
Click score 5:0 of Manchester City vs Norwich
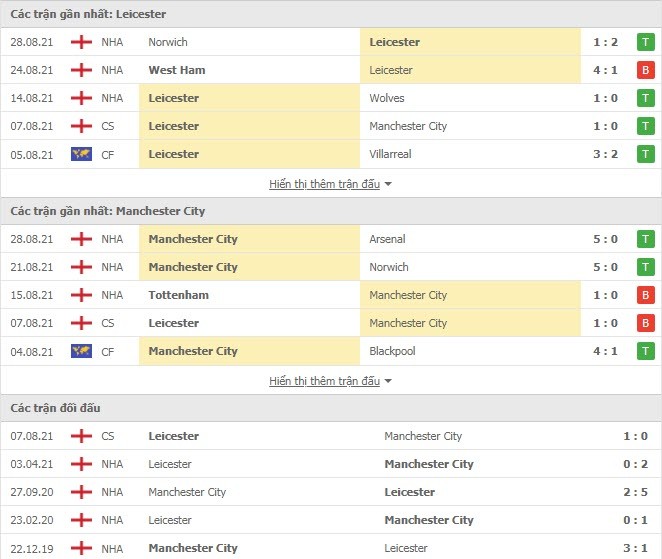(605, 267)
